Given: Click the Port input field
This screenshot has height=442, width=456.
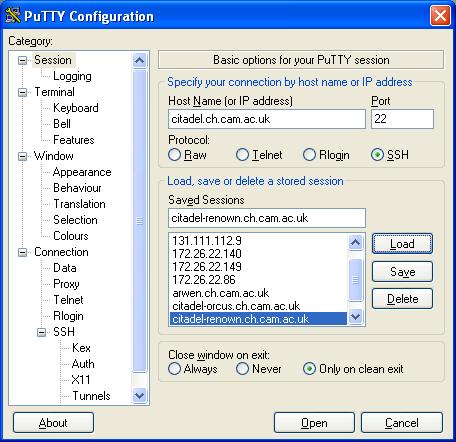Looking at the screenshot, I should (x=402, y=119).
